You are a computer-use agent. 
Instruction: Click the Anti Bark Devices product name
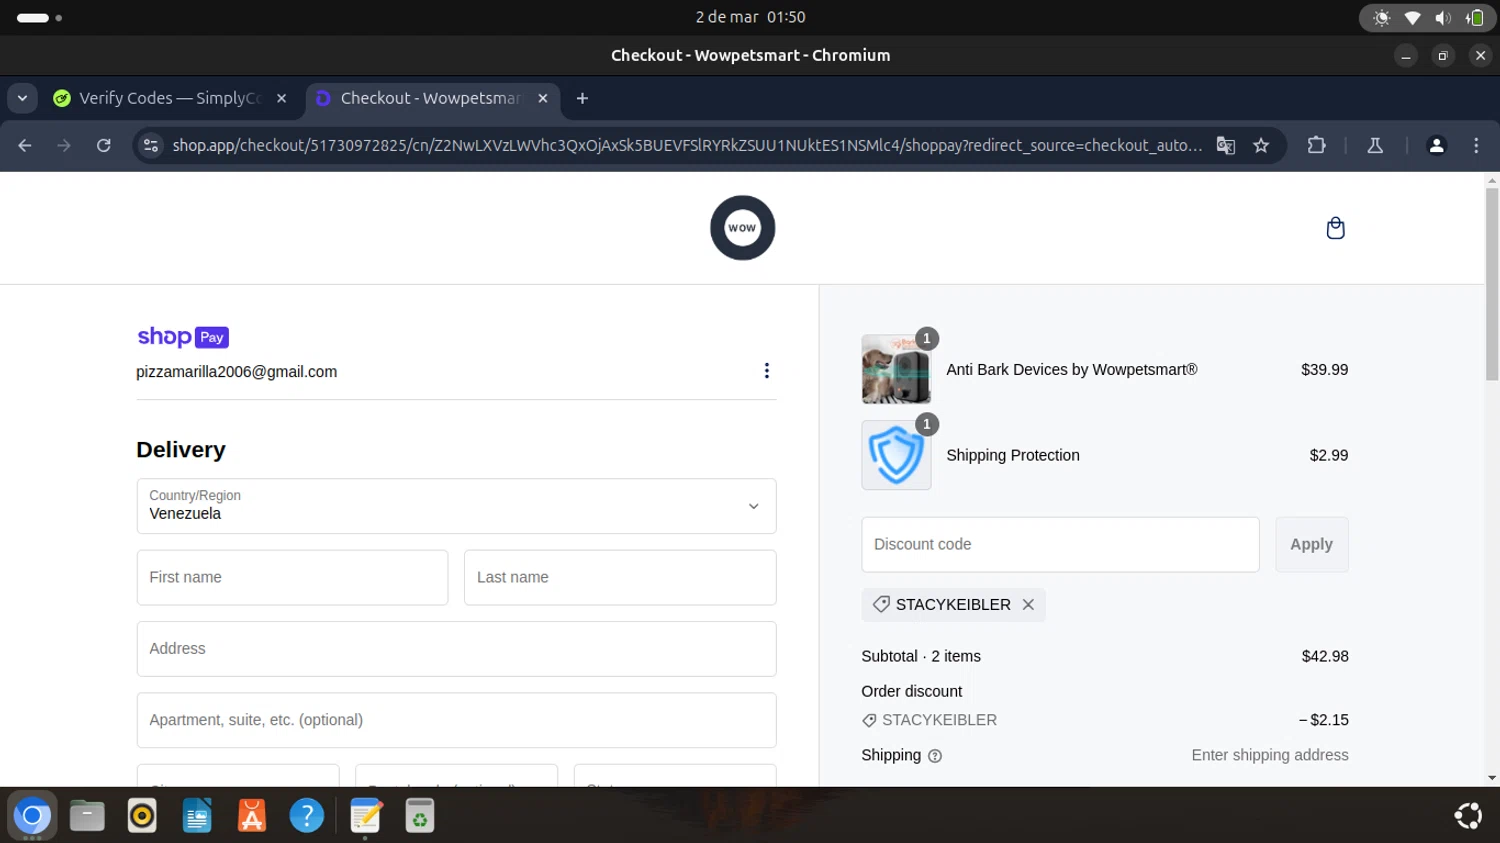(x=1071, y=370)
